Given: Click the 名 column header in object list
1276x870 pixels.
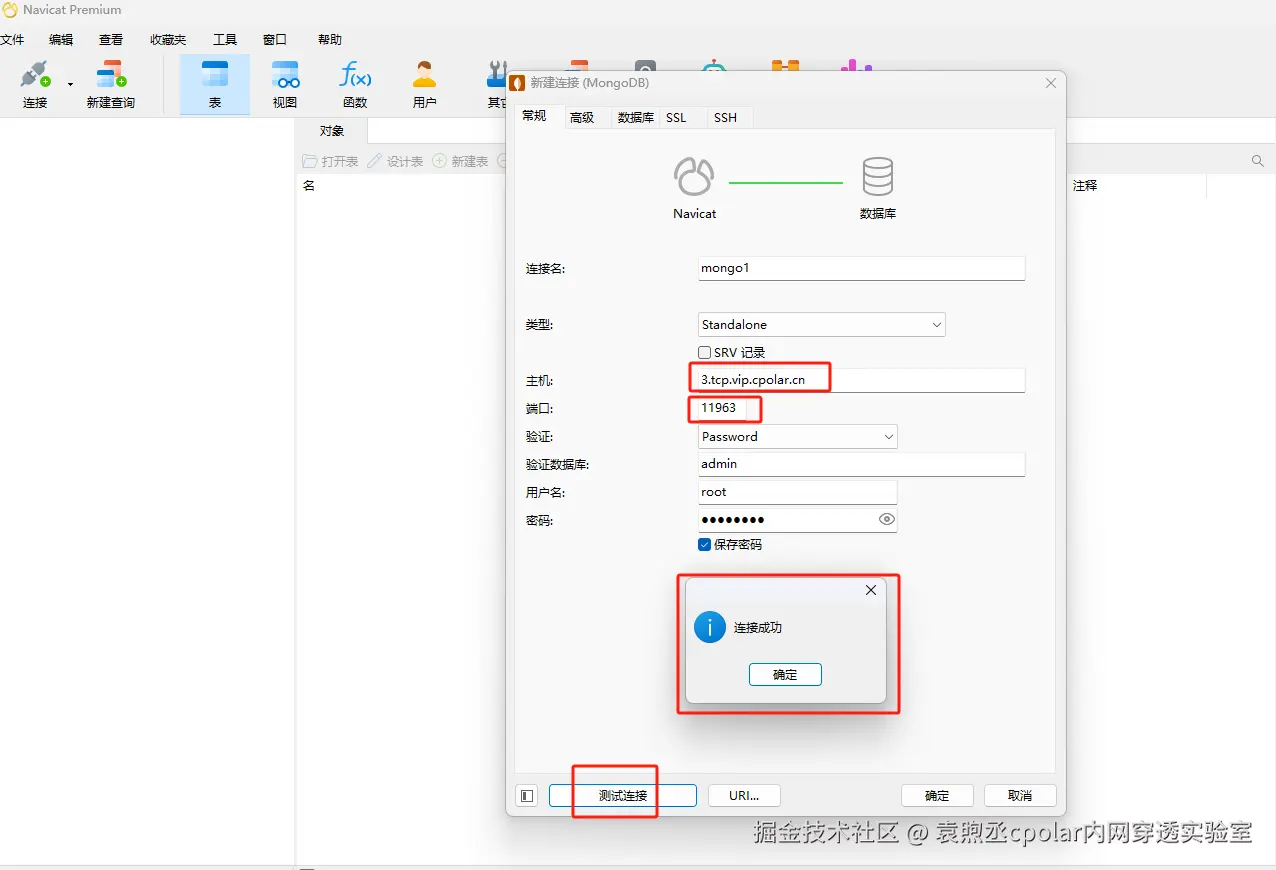Looking at the screenshot, I should point(309,186).
